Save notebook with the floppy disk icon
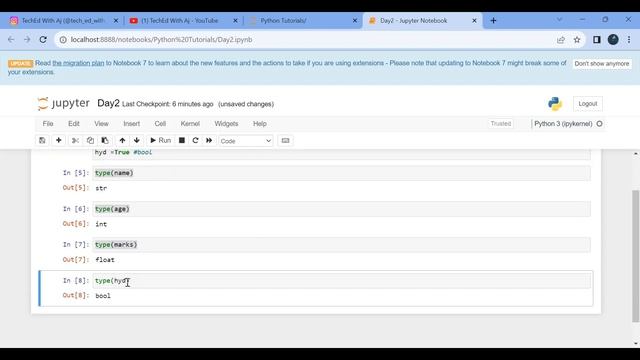 click(x=42, y=140)
